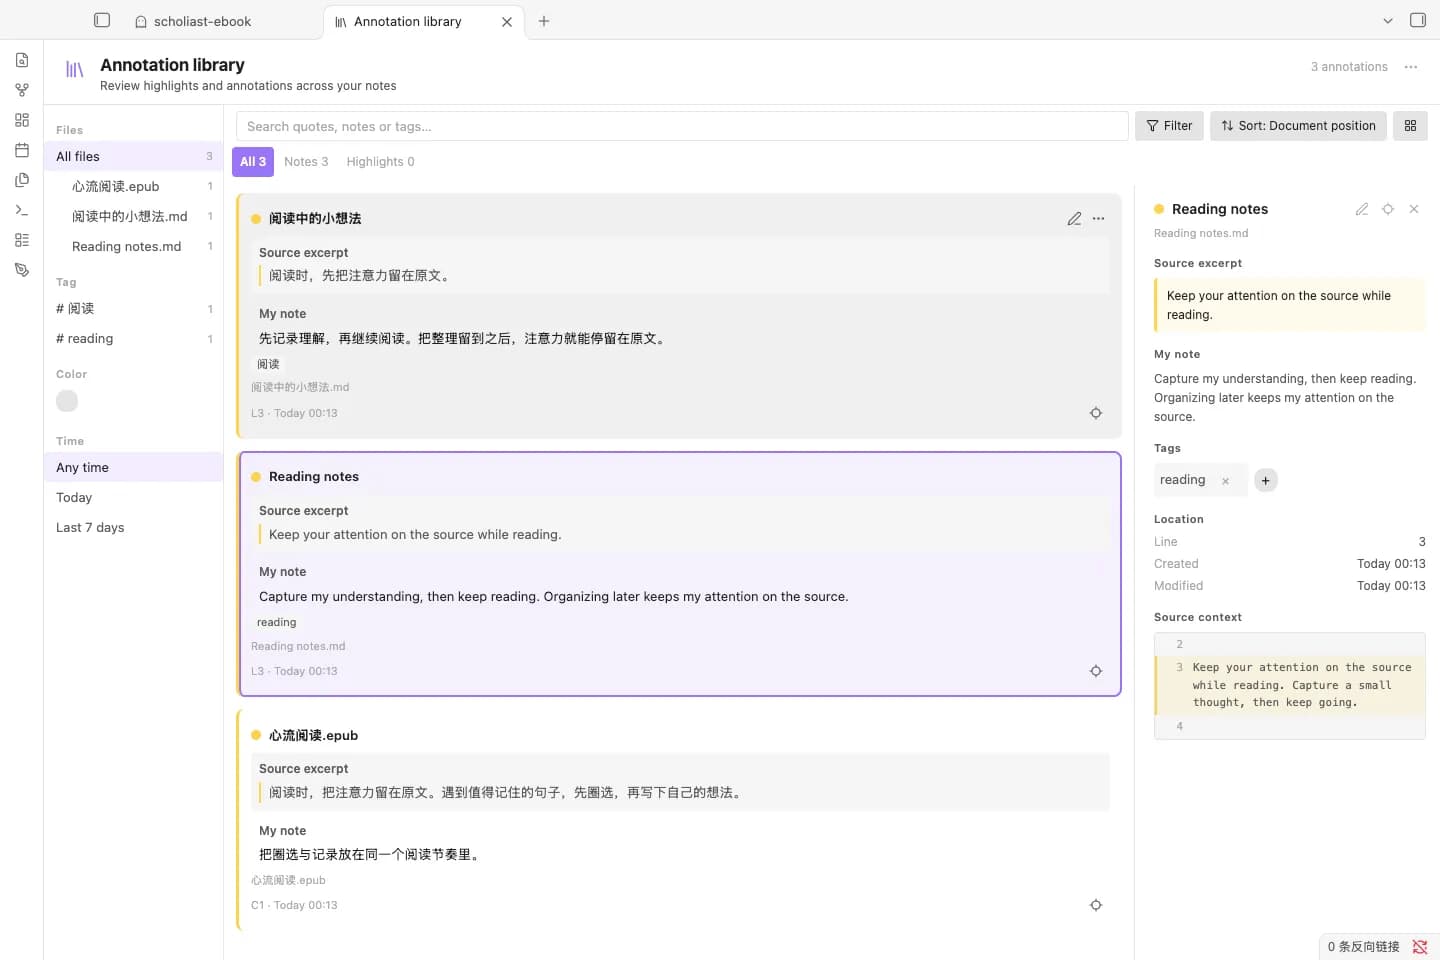Filter by the gray color swatch
The height and width of the screenshot is (960, 1440).
67,401
